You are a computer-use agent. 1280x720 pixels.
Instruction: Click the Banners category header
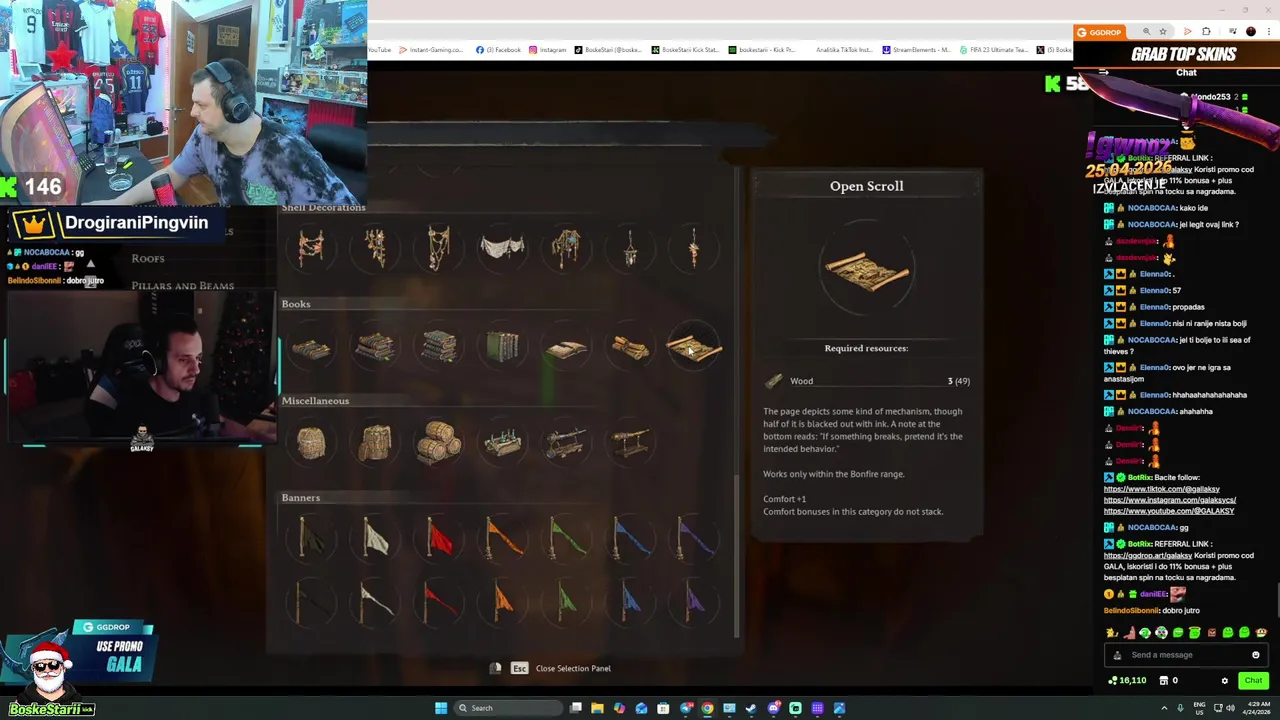[301, 498]
